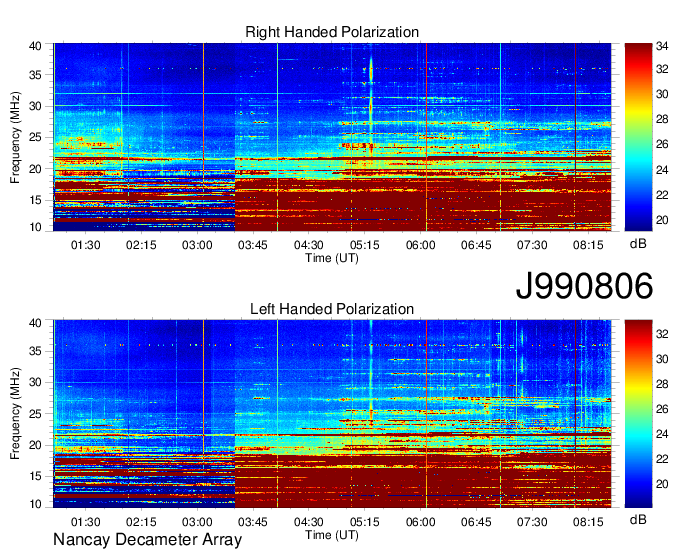Click the 25 MHz tick of Right Handed plot

pos(35,137)
